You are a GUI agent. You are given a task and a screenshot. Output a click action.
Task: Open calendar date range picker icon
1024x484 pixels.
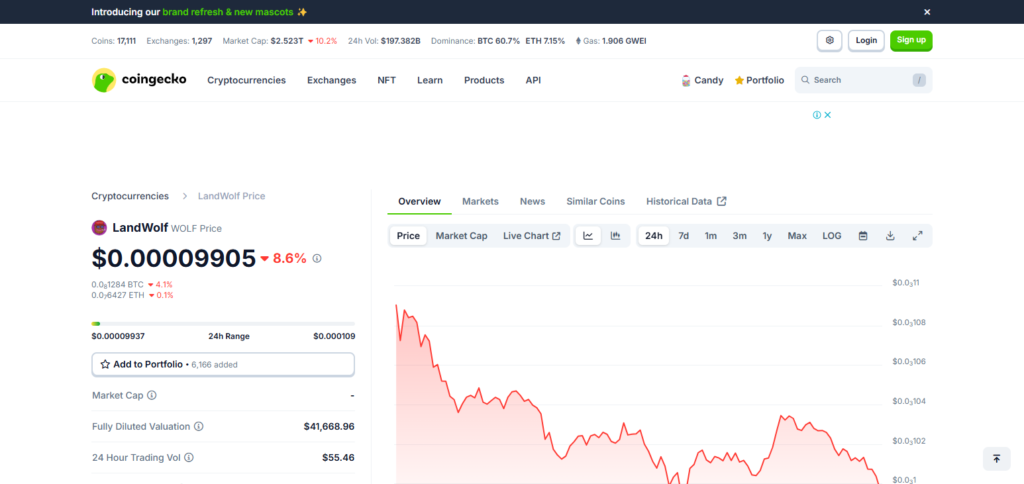[863, 236]
